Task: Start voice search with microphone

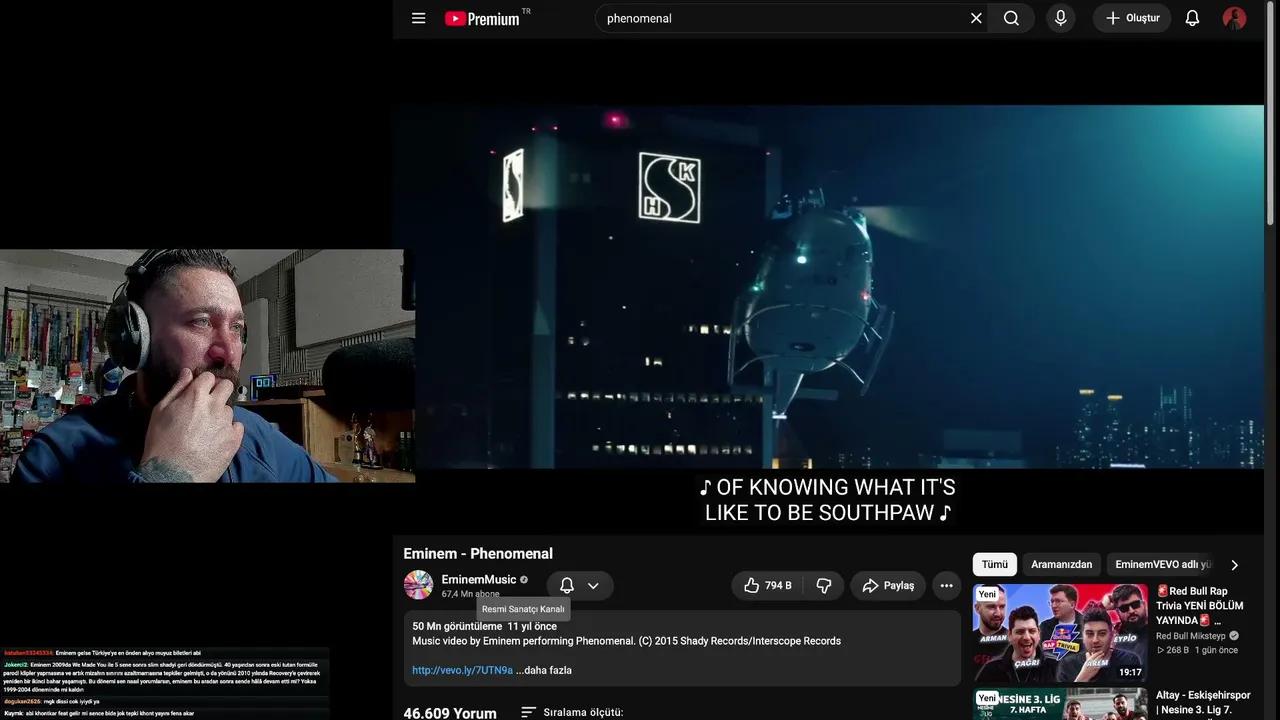Action: coord(1060,18)
